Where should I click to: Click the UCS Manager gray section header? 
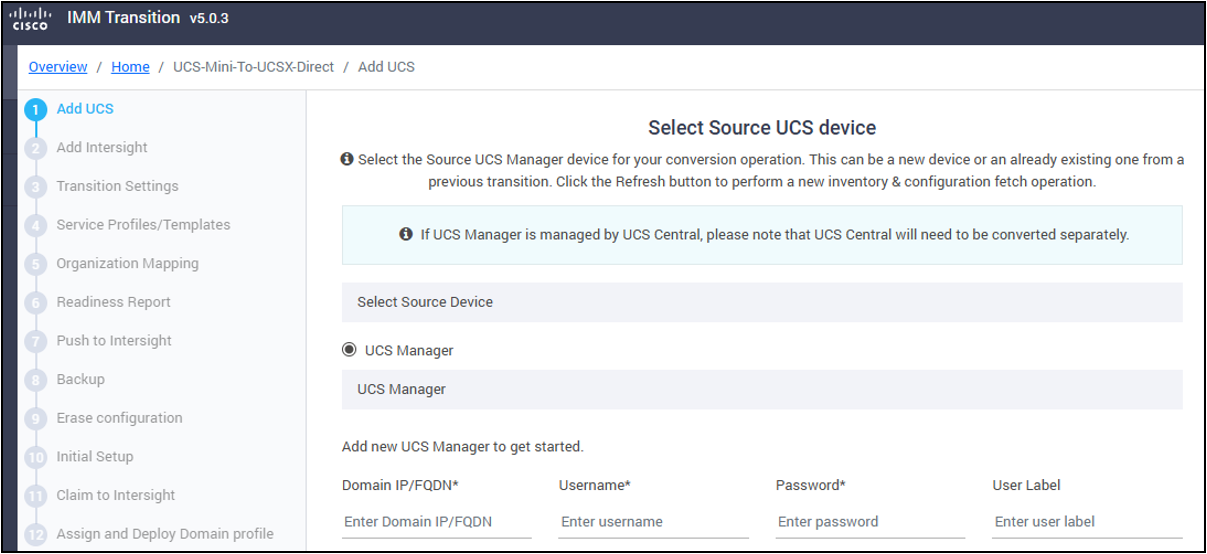click(762, 389)
